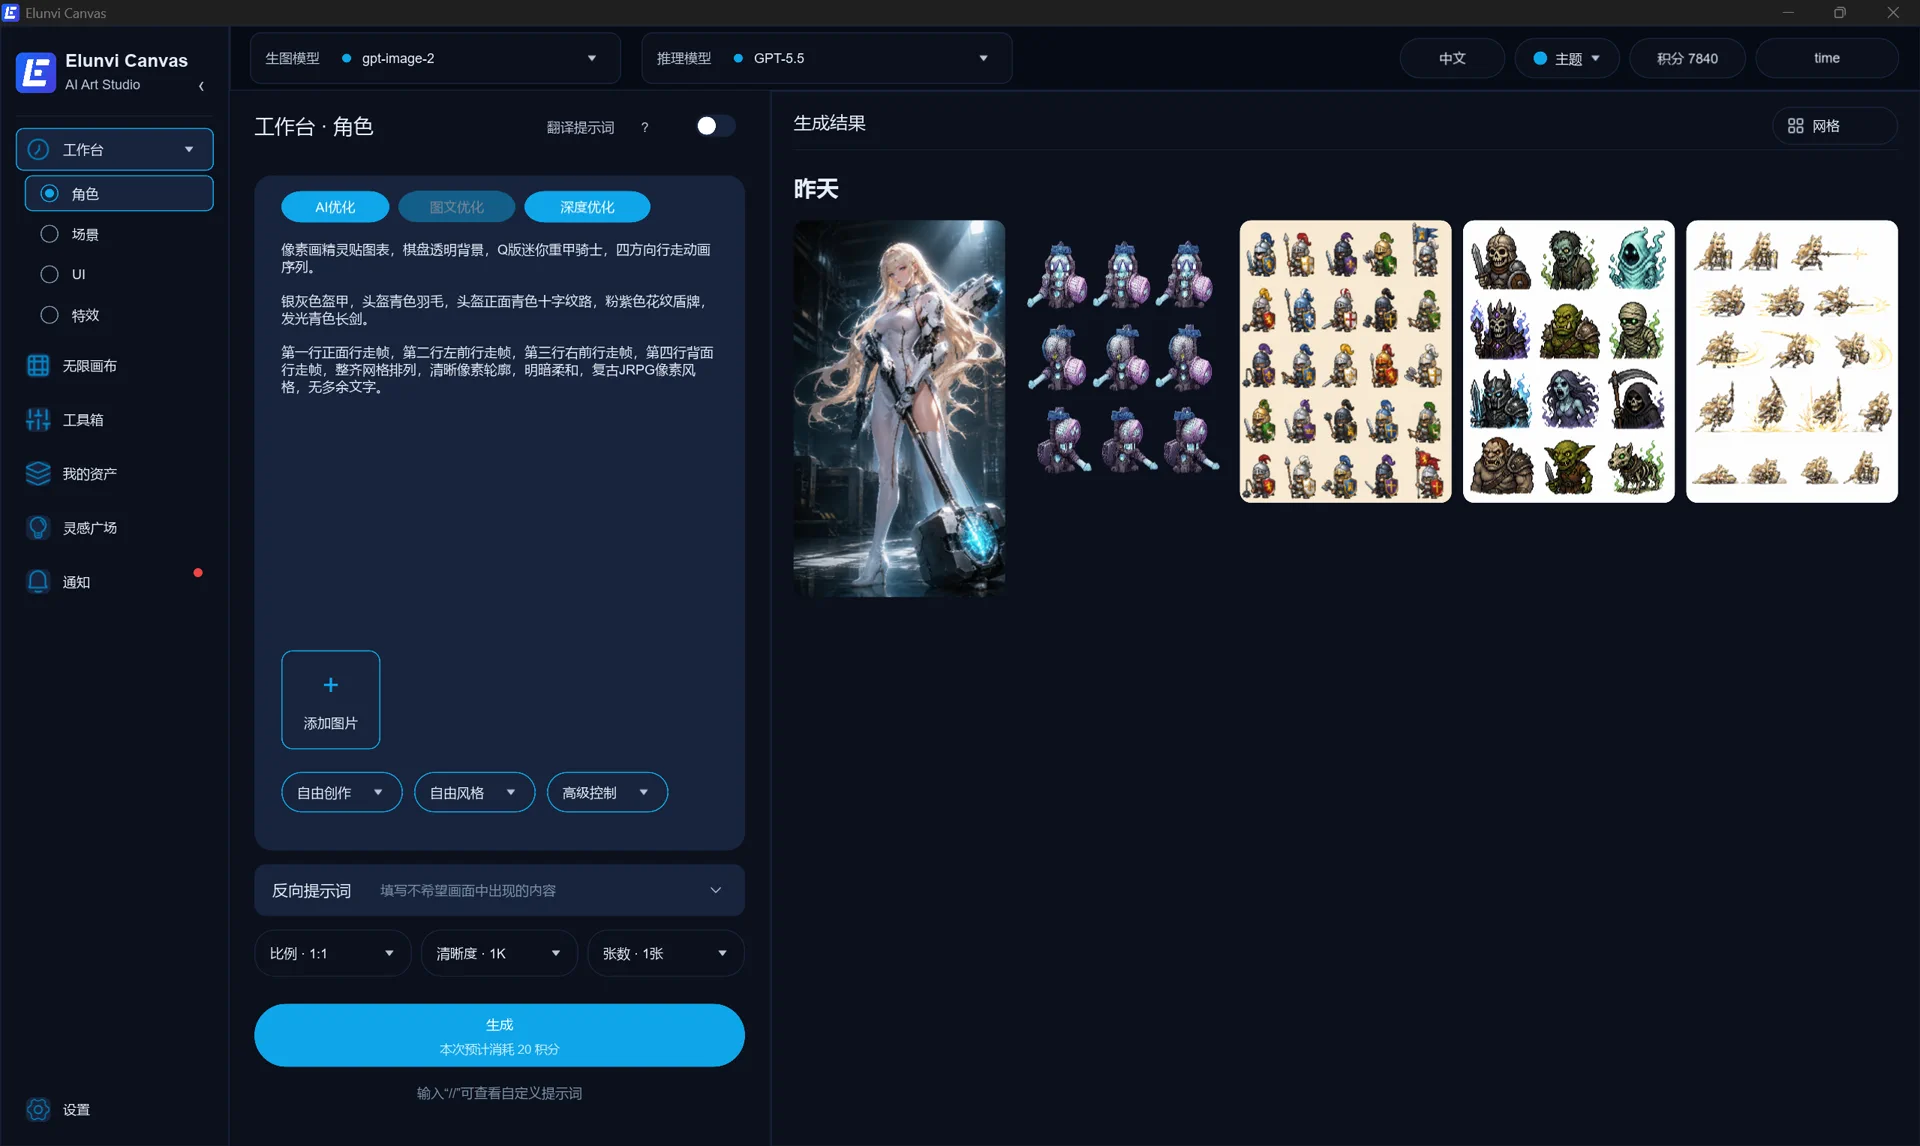The width and height of the screenshot is (1920, 1146).
Task: Click the 图文优化 tab button
Action: click(457, 207)
